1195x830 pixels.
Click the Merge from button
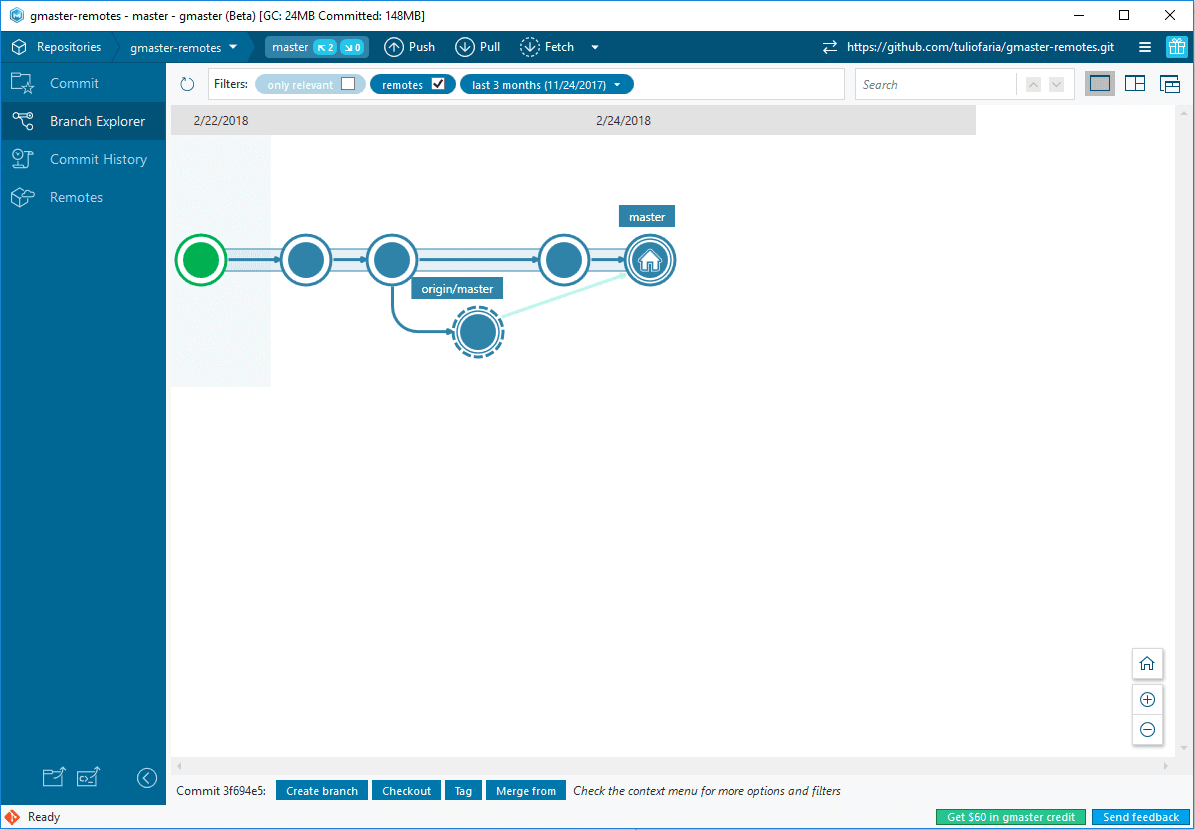click(526, 791)
